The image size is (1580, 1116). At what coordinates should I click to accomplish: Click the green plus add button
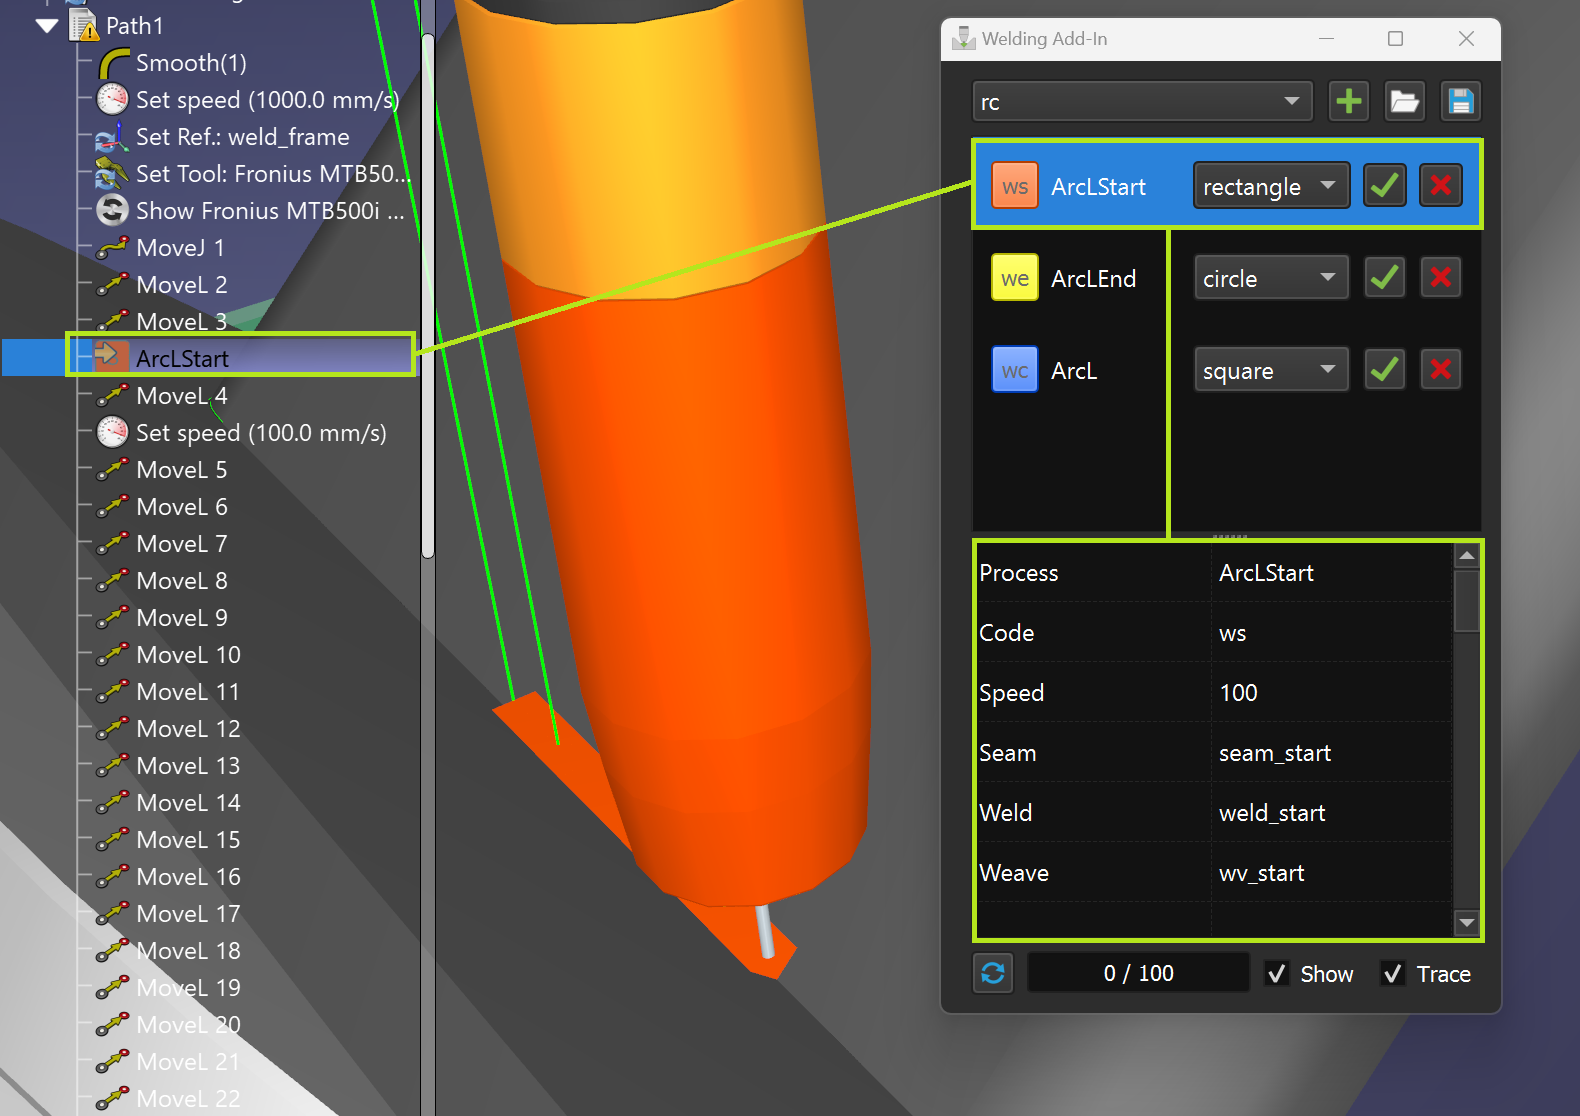1348,101
